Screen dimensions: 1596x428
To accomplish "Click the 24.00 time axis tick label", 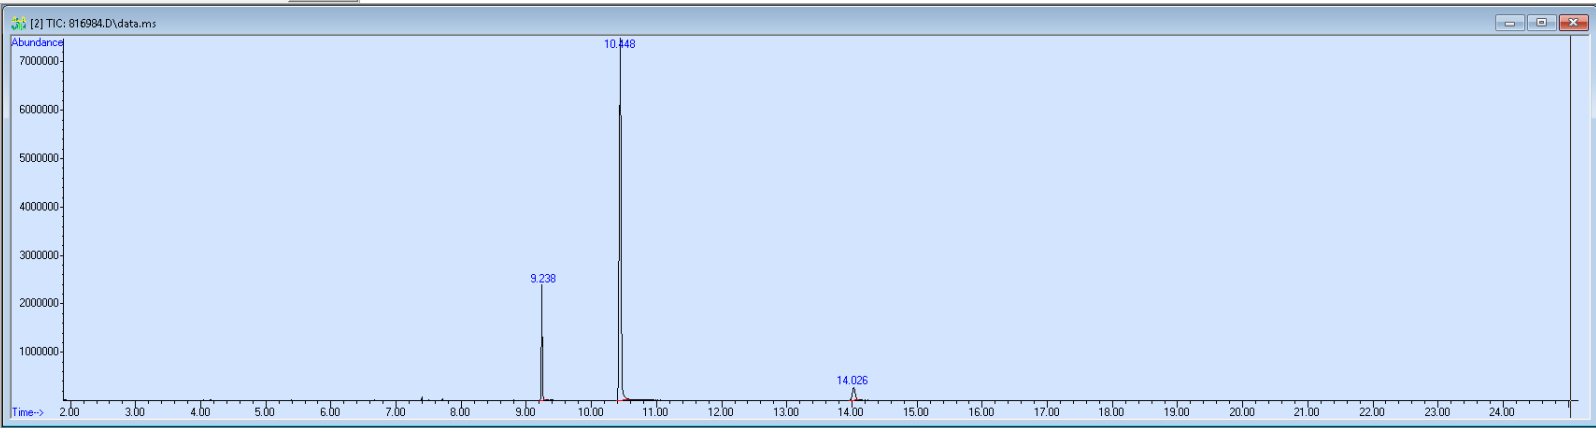I will (x=1502, y=412).
